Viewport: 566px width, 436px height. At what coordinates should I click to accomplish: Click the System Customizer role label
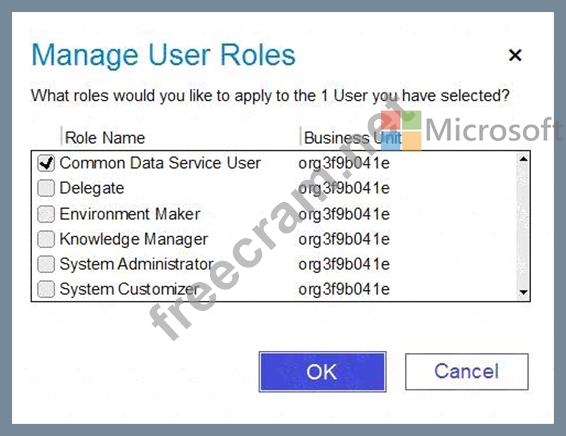point(129,289)
